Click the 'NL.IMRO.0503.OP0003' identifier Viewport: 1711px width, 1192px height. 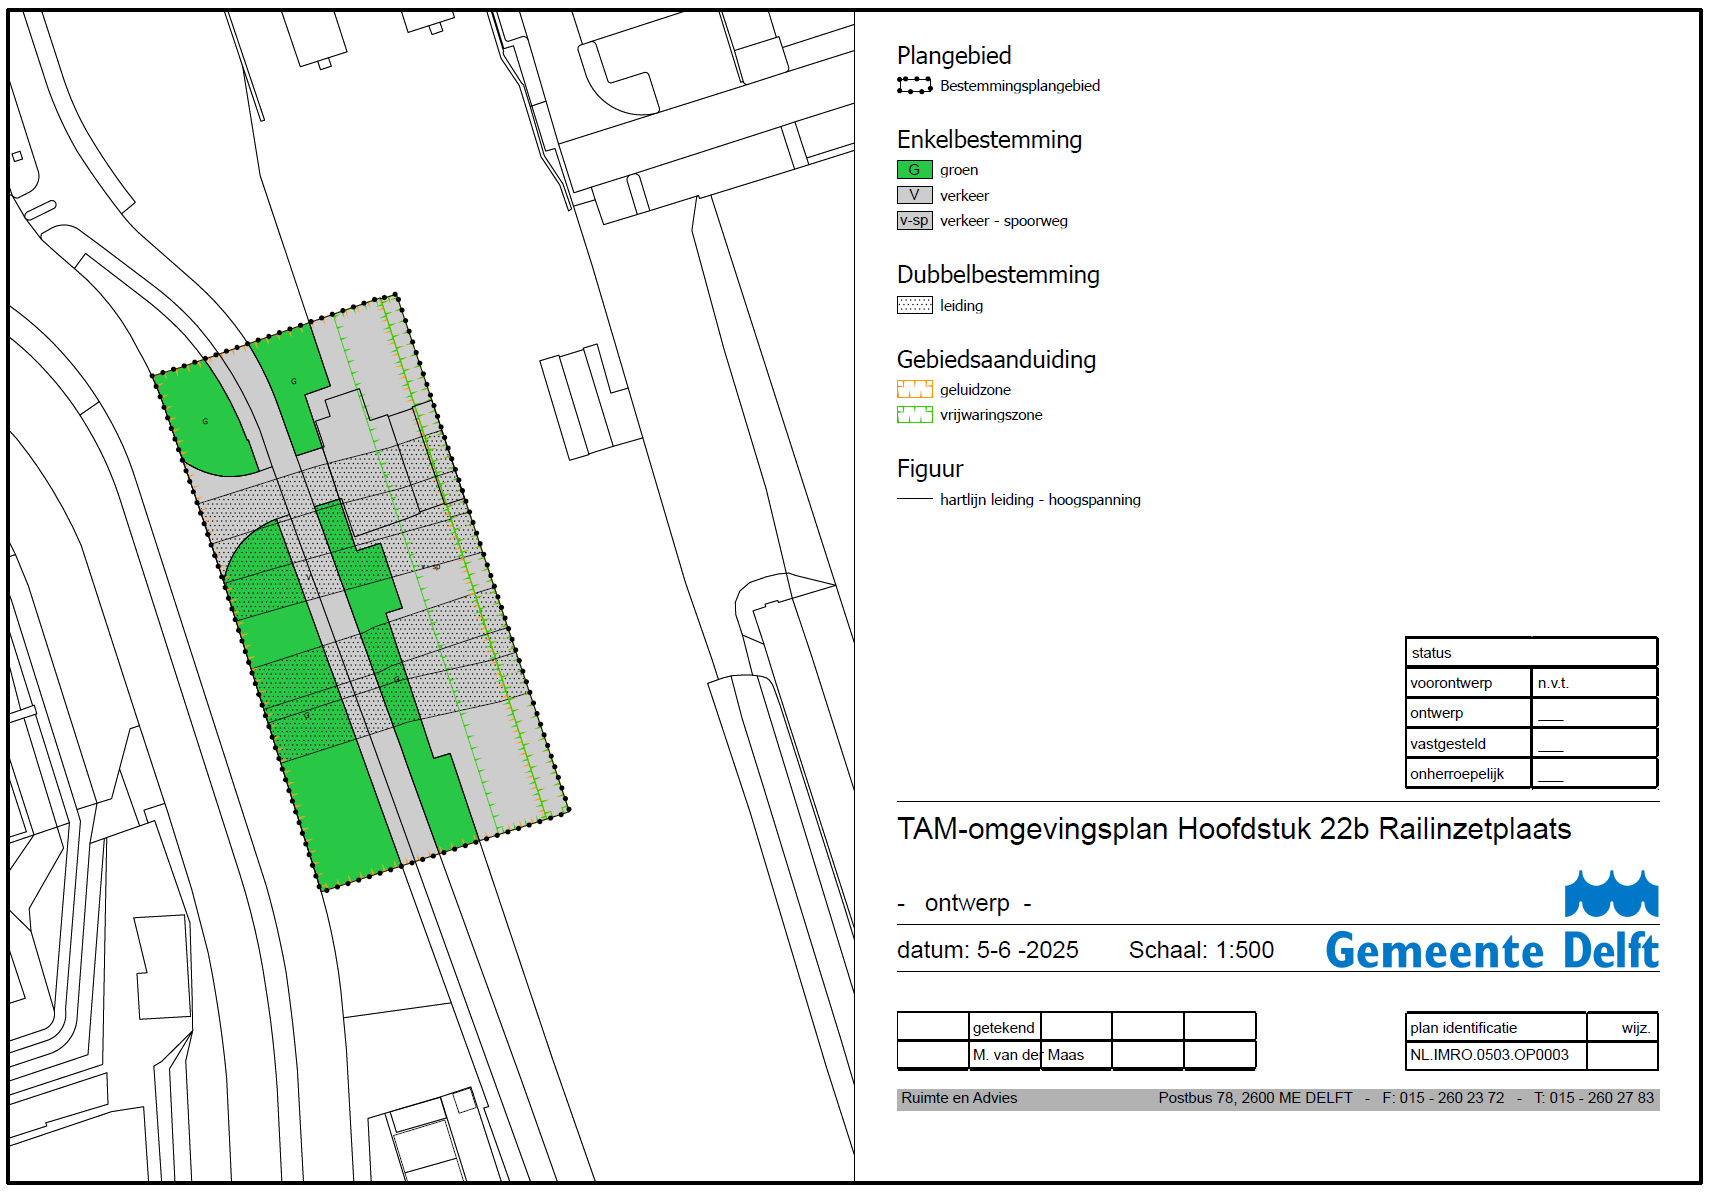(1489, 1055)
